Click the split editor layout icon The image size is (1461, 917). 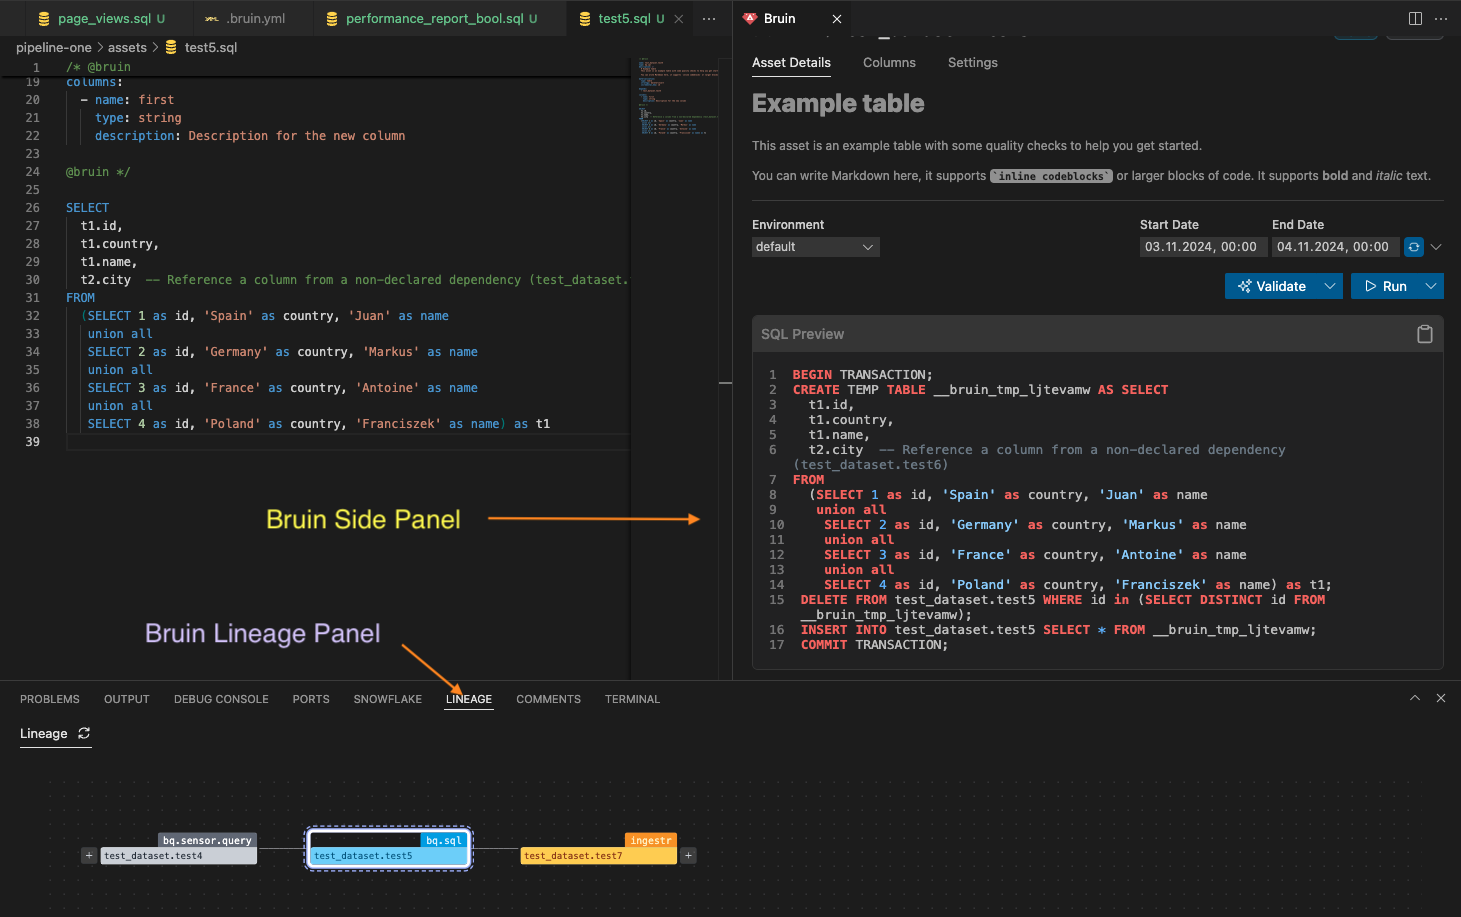click(x=1415, y=19)
